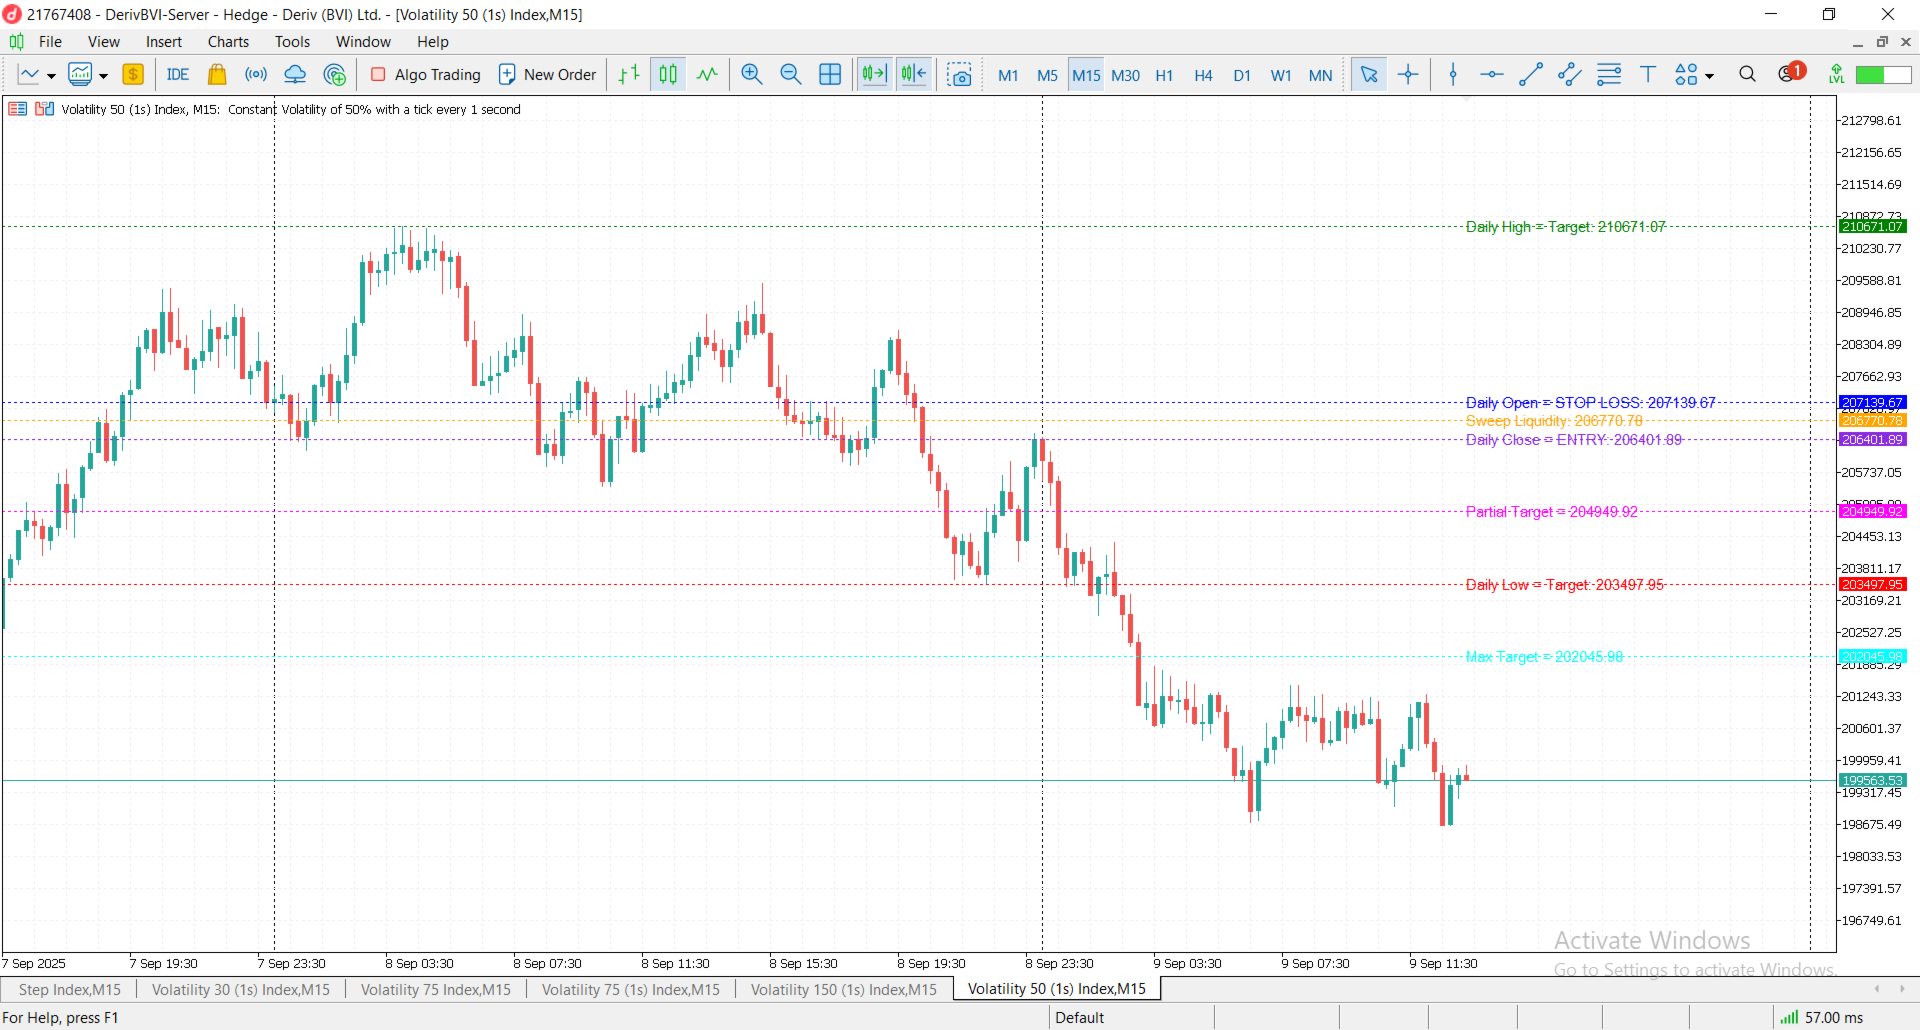Select the standard cursor arrow tool
Image resolution: width=1920 pixels, height=1030 pixels.
point(1369,75)
